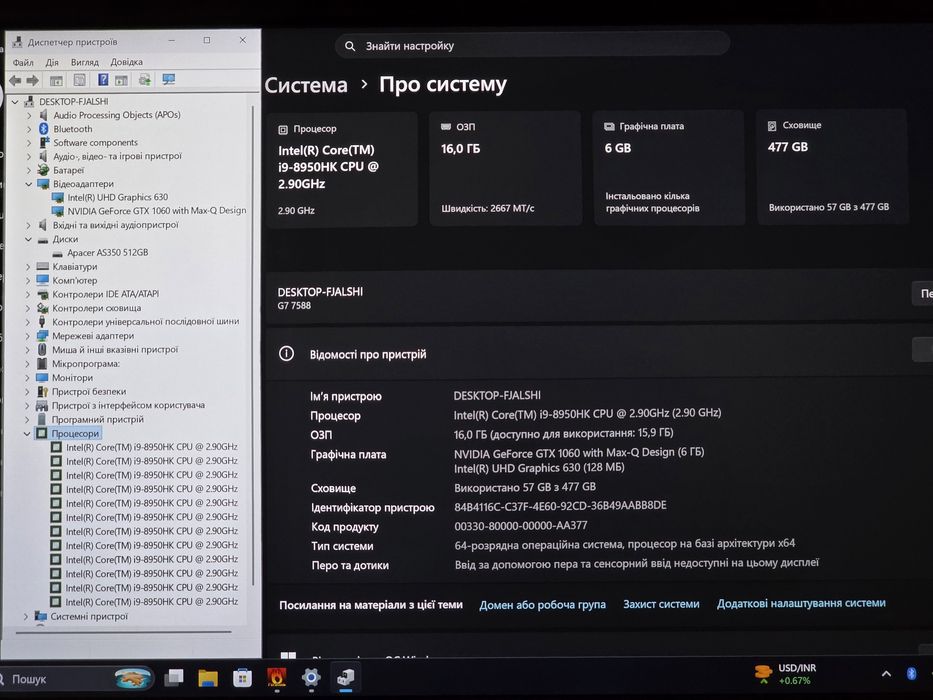Open the USD/INR widget on taskbar
Screen dimensions: 933x700
coord(785,674)
